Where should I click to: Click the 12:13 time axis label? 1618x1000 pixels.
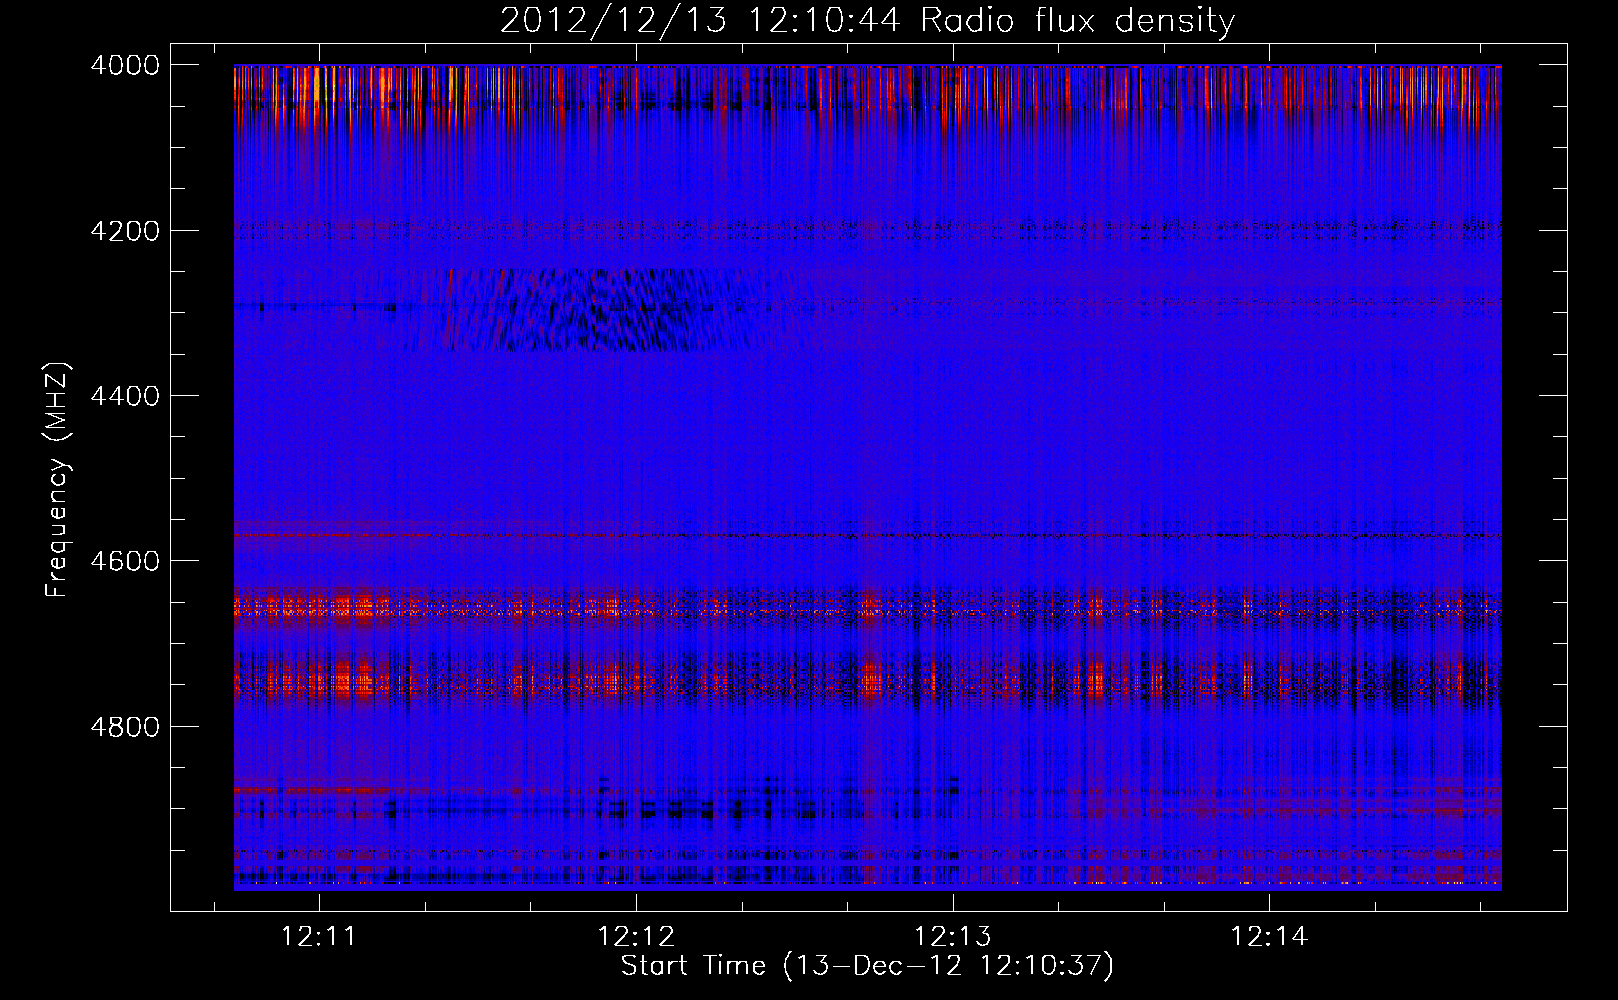tap(952, 937)
